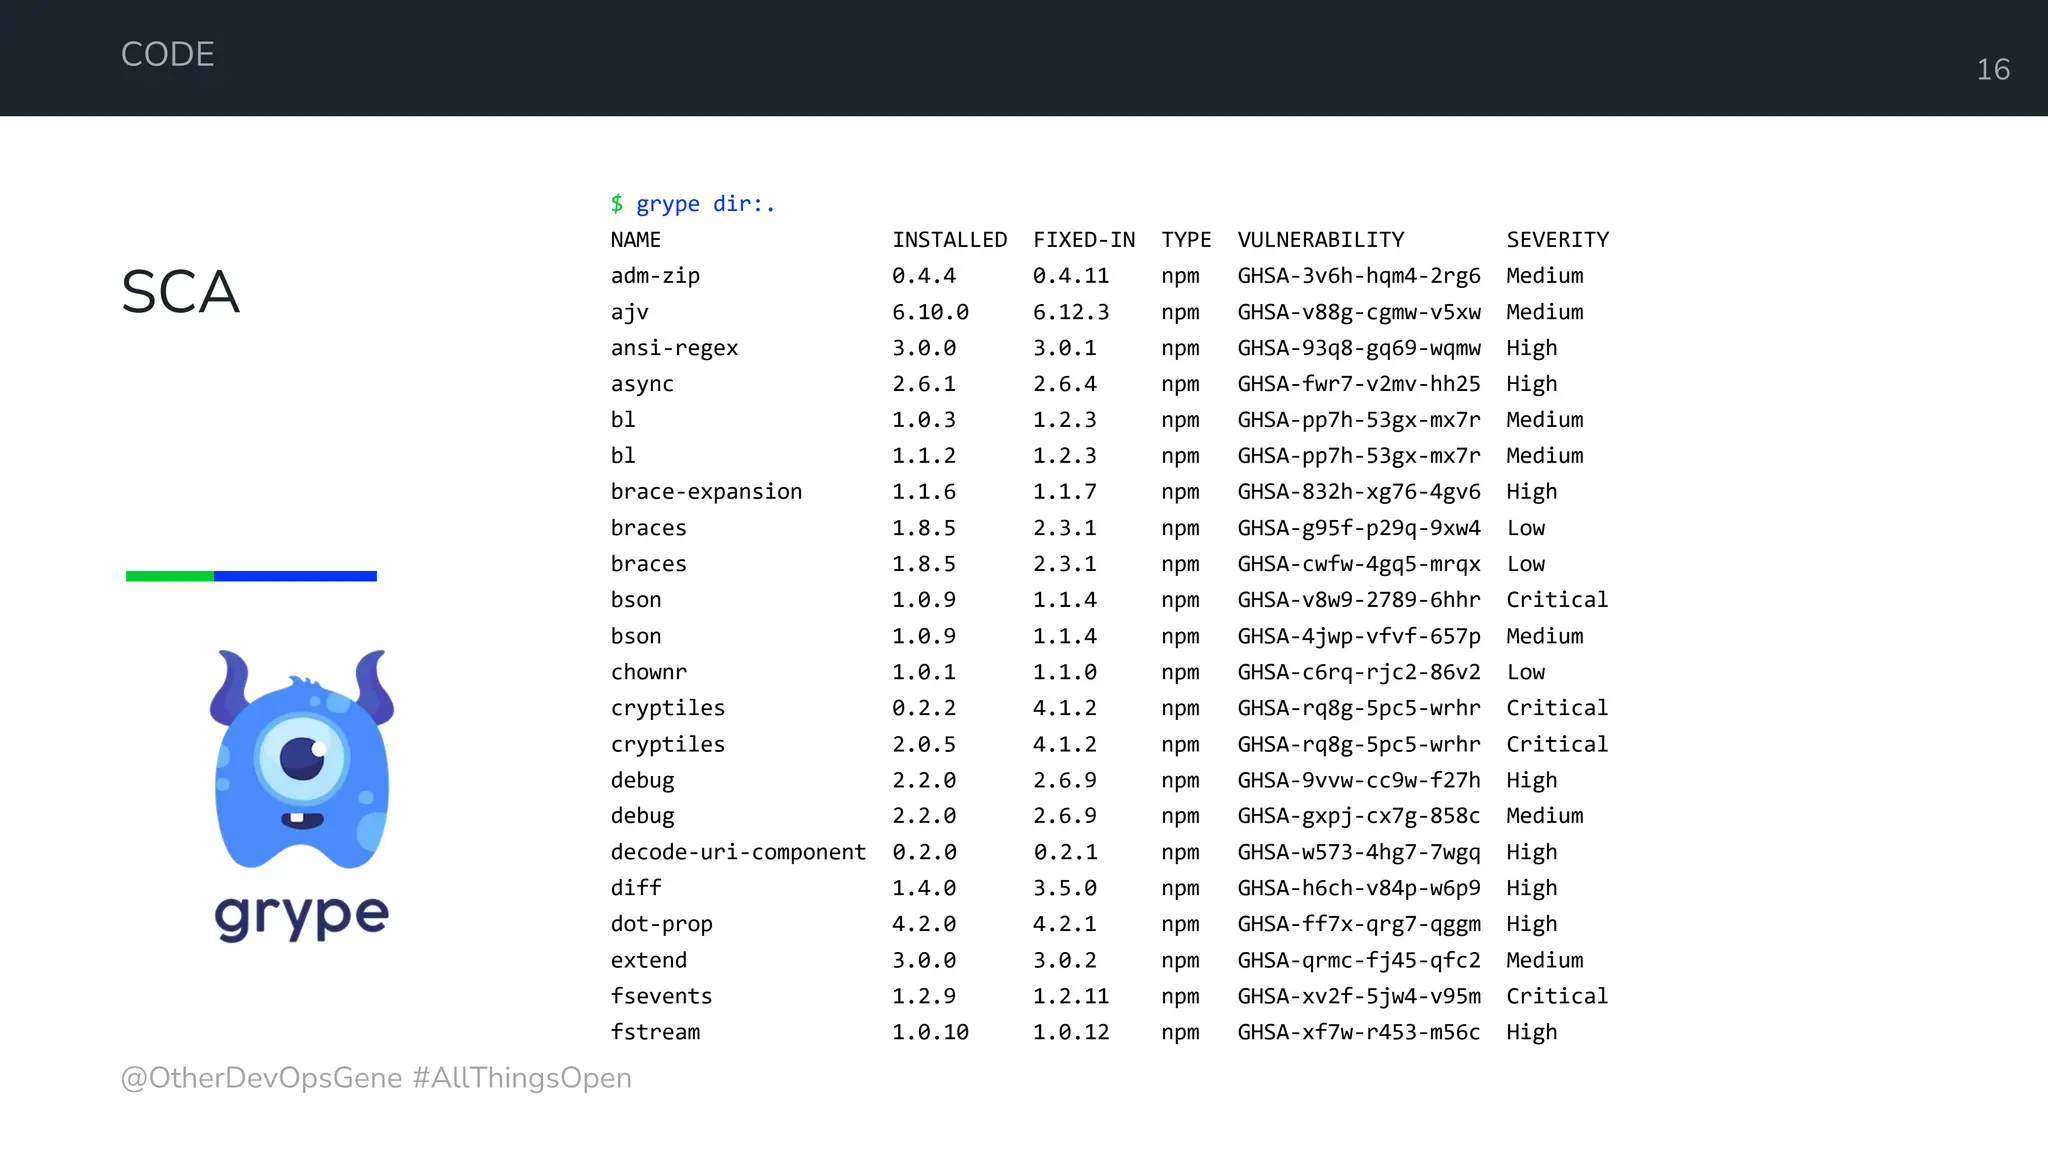Click fixed-in version 1.2.11 for fsevents
2048x1152 pixels.
(x=1071, y=996)
